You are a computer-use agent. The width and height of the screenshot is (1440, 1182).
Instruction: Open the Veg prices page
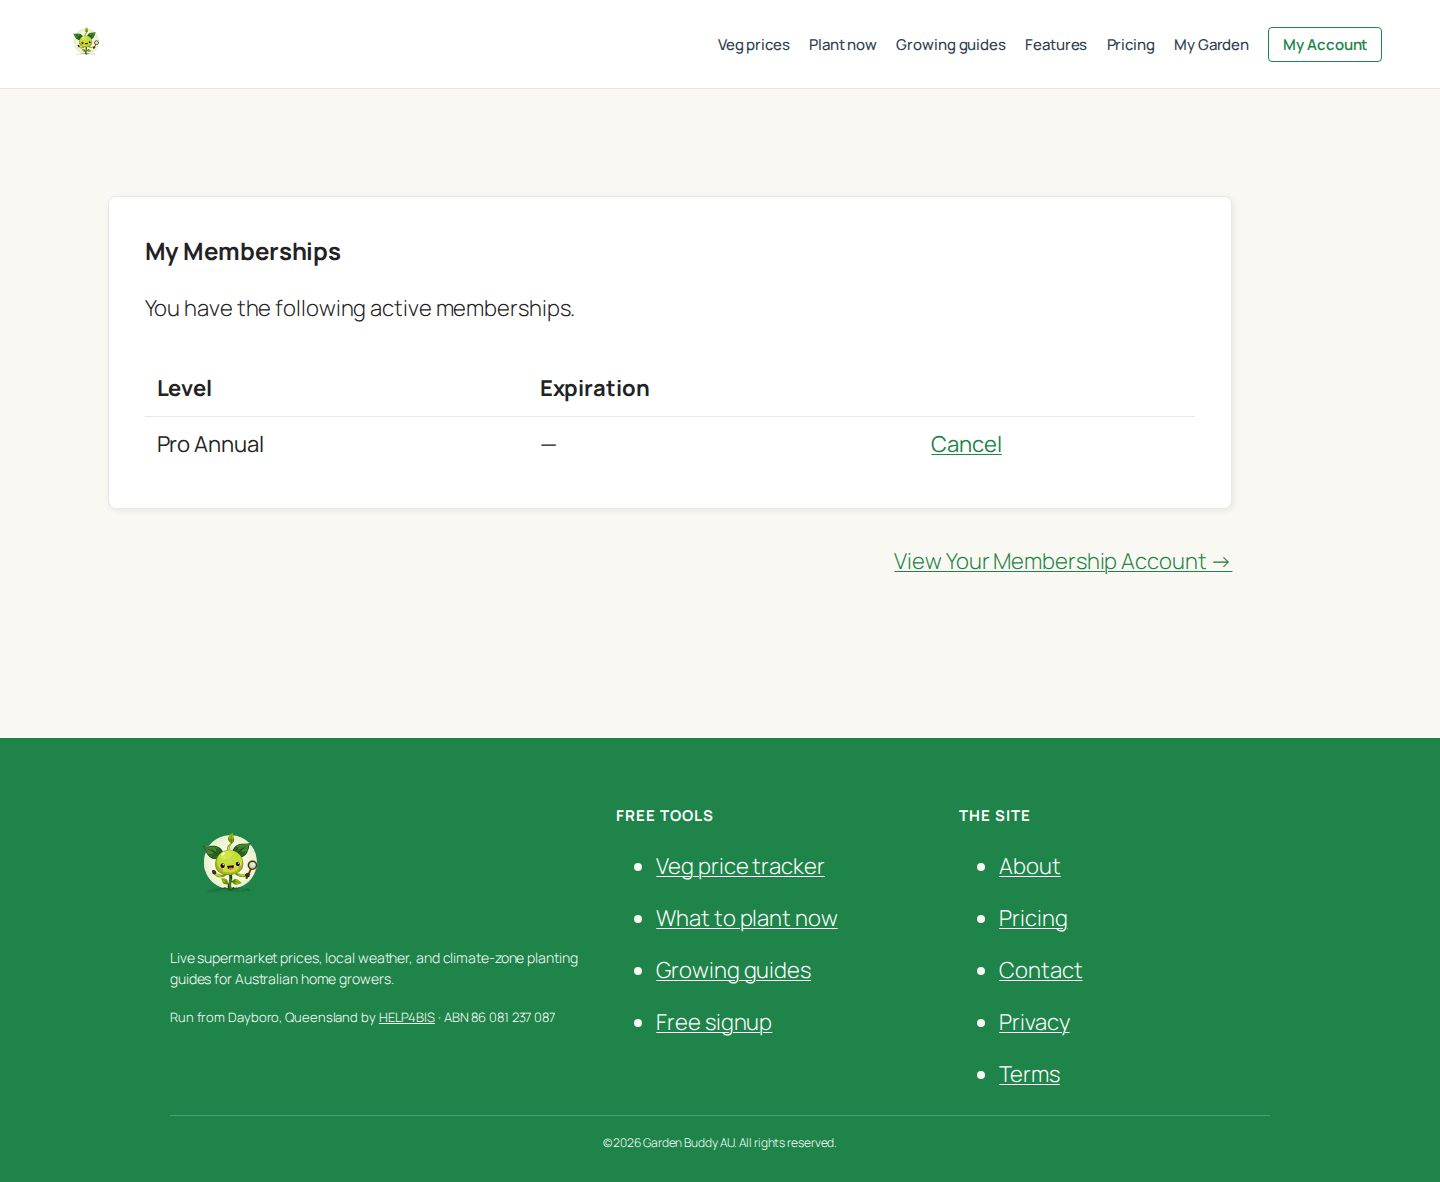(753, 44)
